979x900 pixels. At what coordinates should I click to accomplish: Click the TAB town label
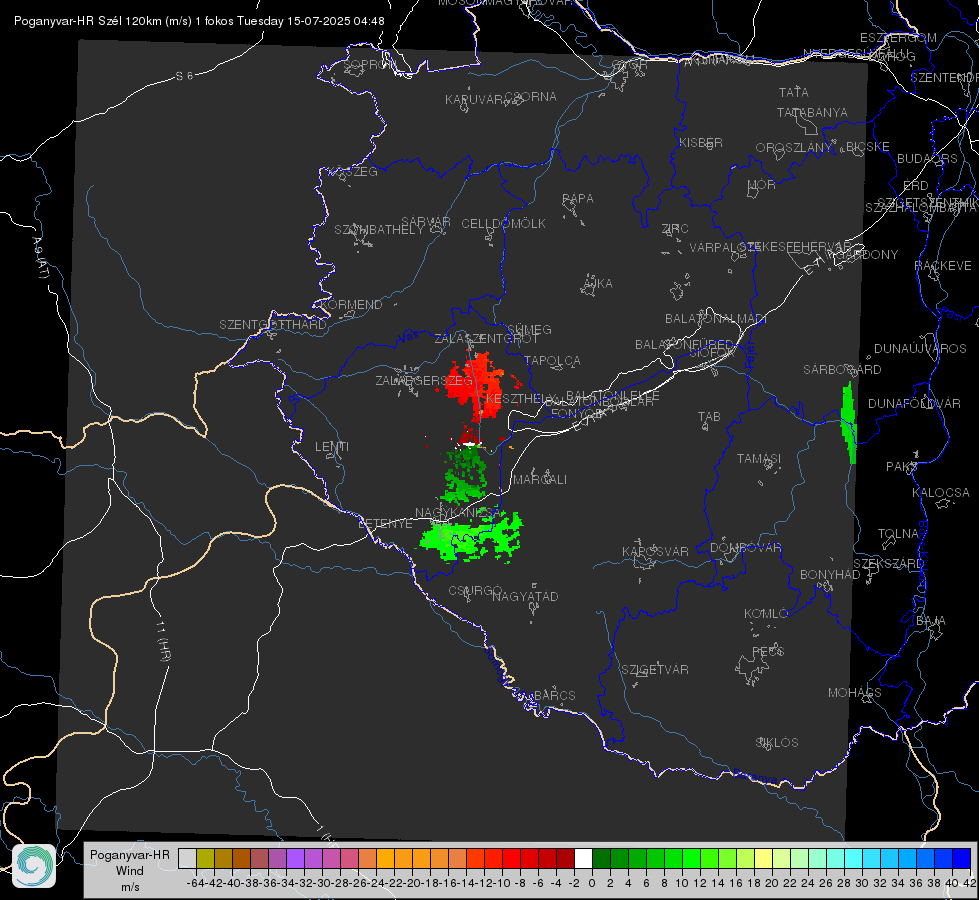tap(709, 417)
